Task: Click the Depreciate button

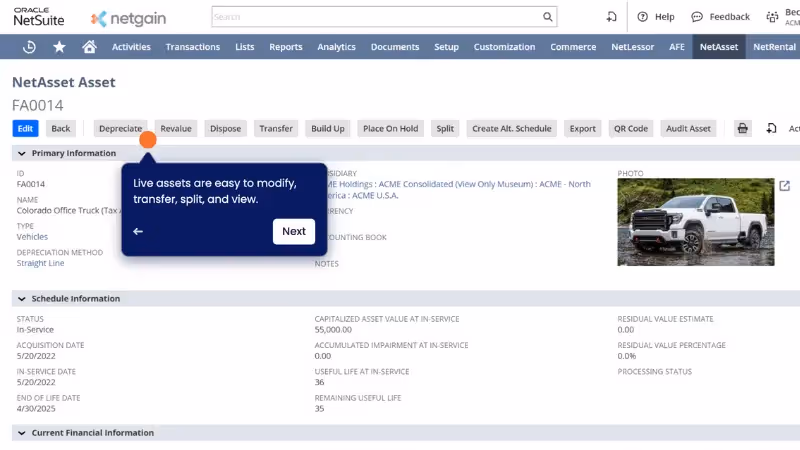Action: coord(120,129)
